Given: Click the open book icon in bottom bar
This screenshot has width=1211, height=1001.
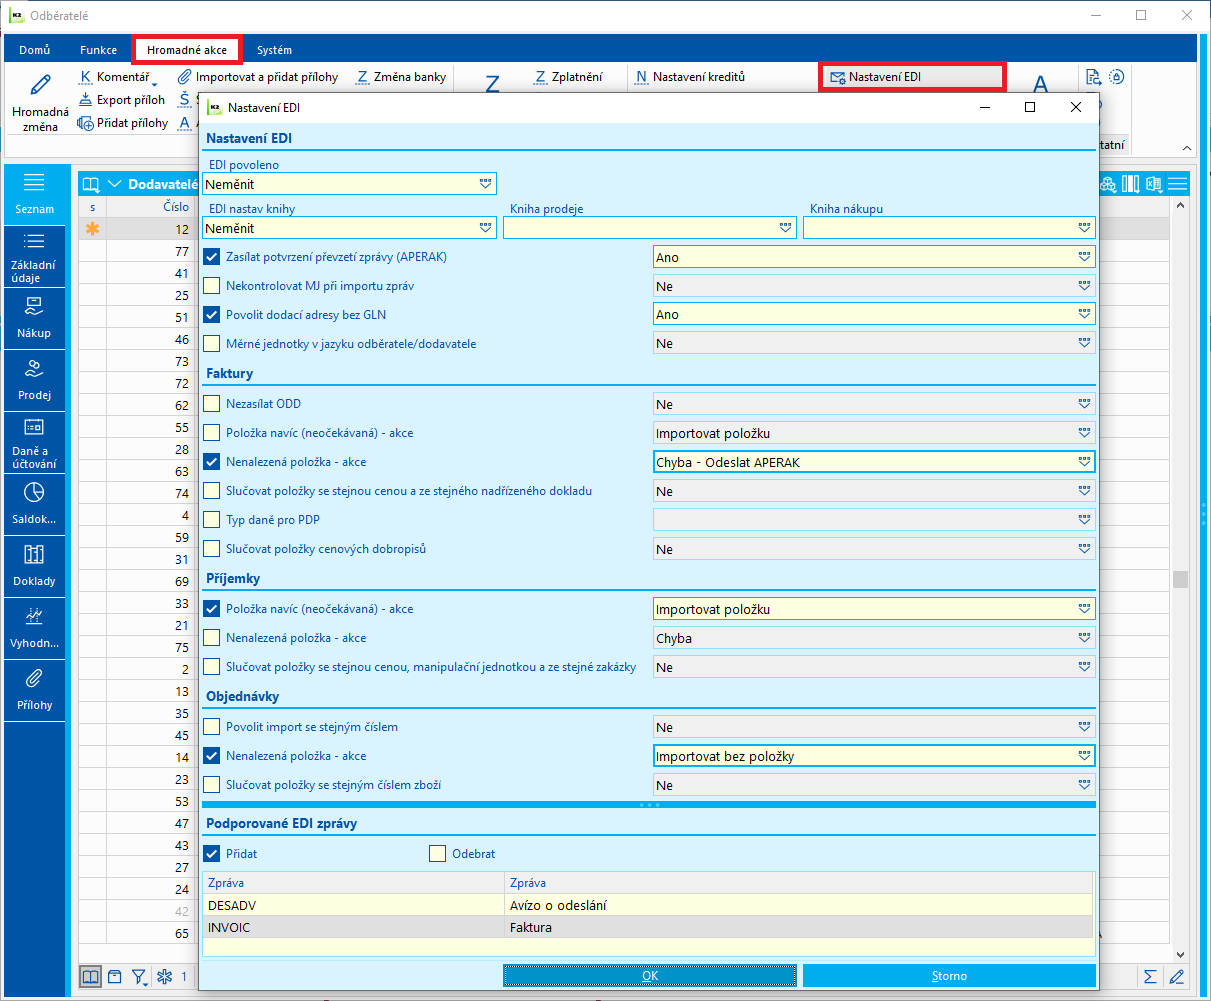Looking at the screenshot, I should pyautogui.click(x=90, y=976).
